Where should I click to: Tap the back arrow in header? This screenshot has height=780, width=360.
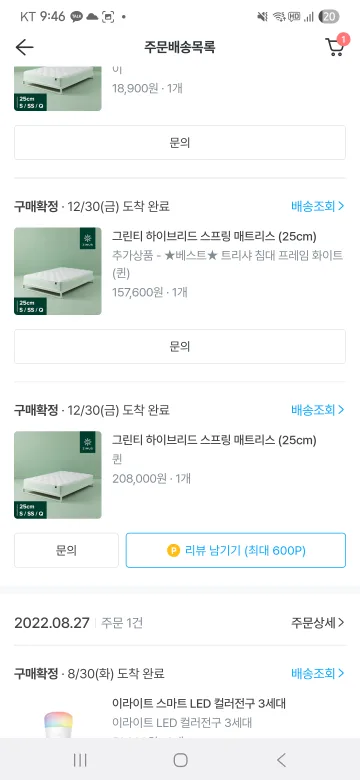pyautogui.click(x=24, y=47)
